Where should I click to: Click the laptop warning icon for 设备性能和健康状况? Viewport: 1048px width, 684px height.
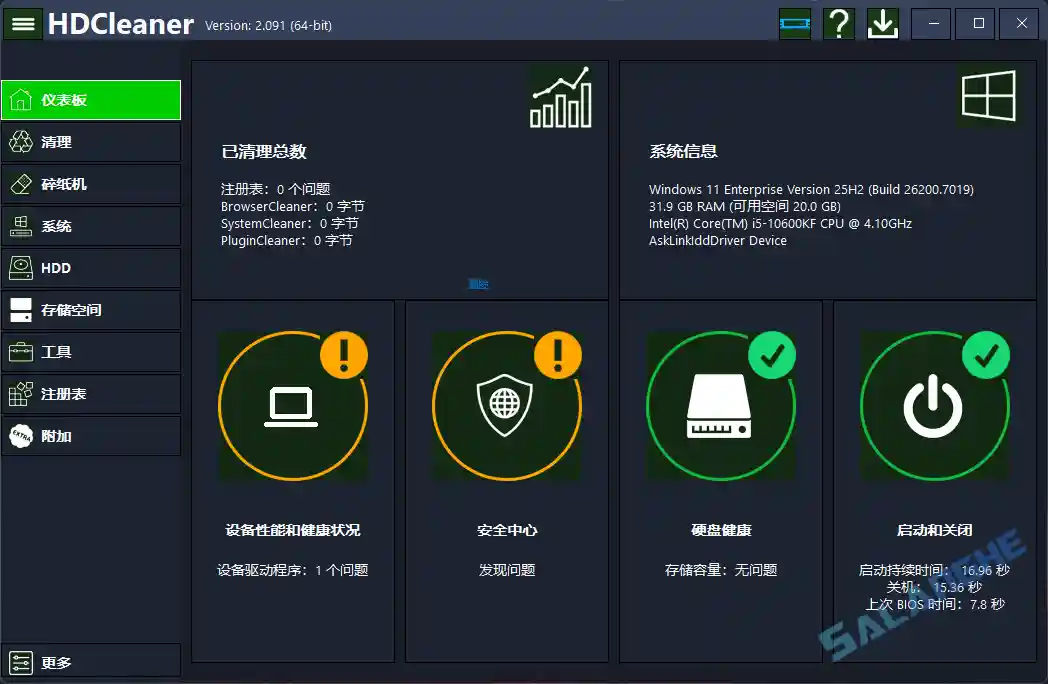(x=292, y=405)
